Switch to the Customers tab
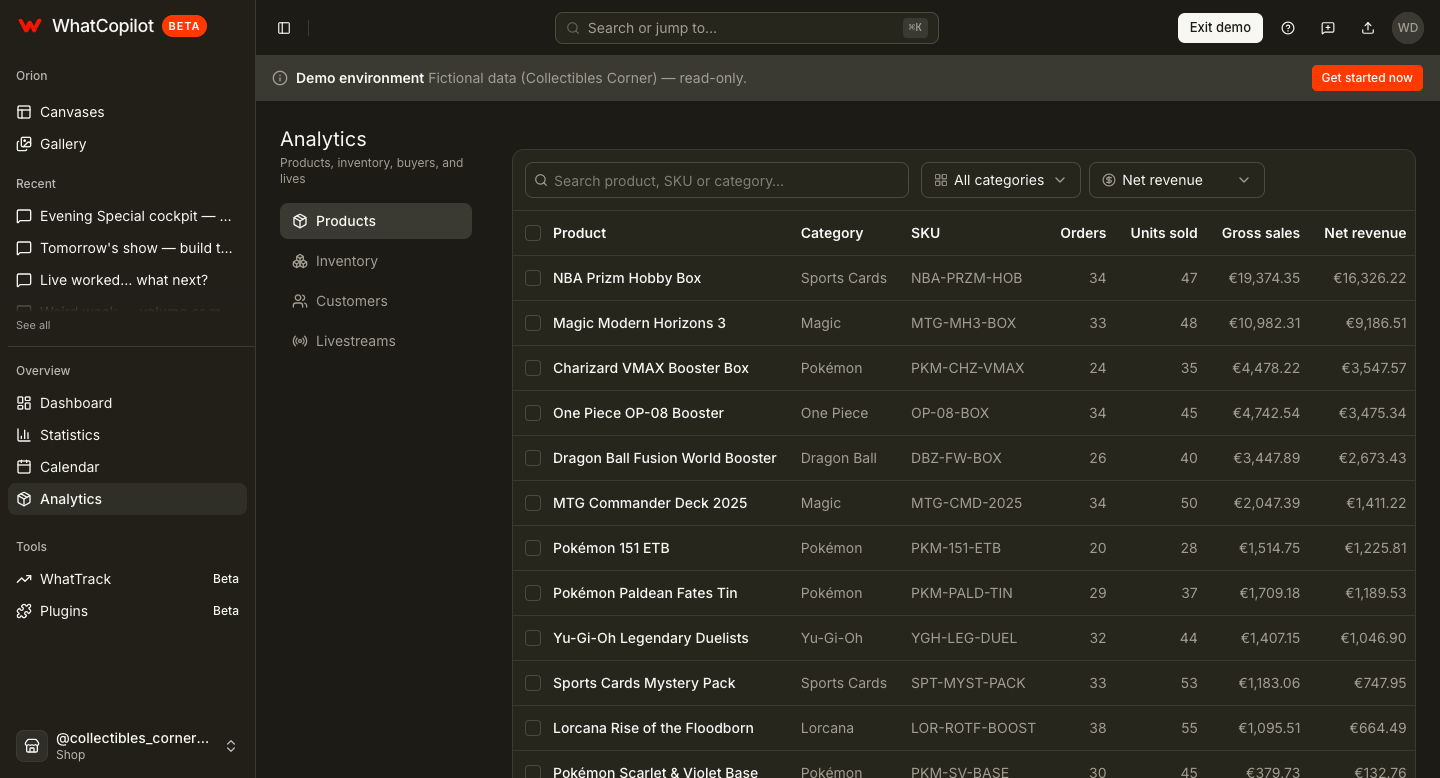Image resolution: width=1440 pixels, height=778 pixels. tap(376, 301)
